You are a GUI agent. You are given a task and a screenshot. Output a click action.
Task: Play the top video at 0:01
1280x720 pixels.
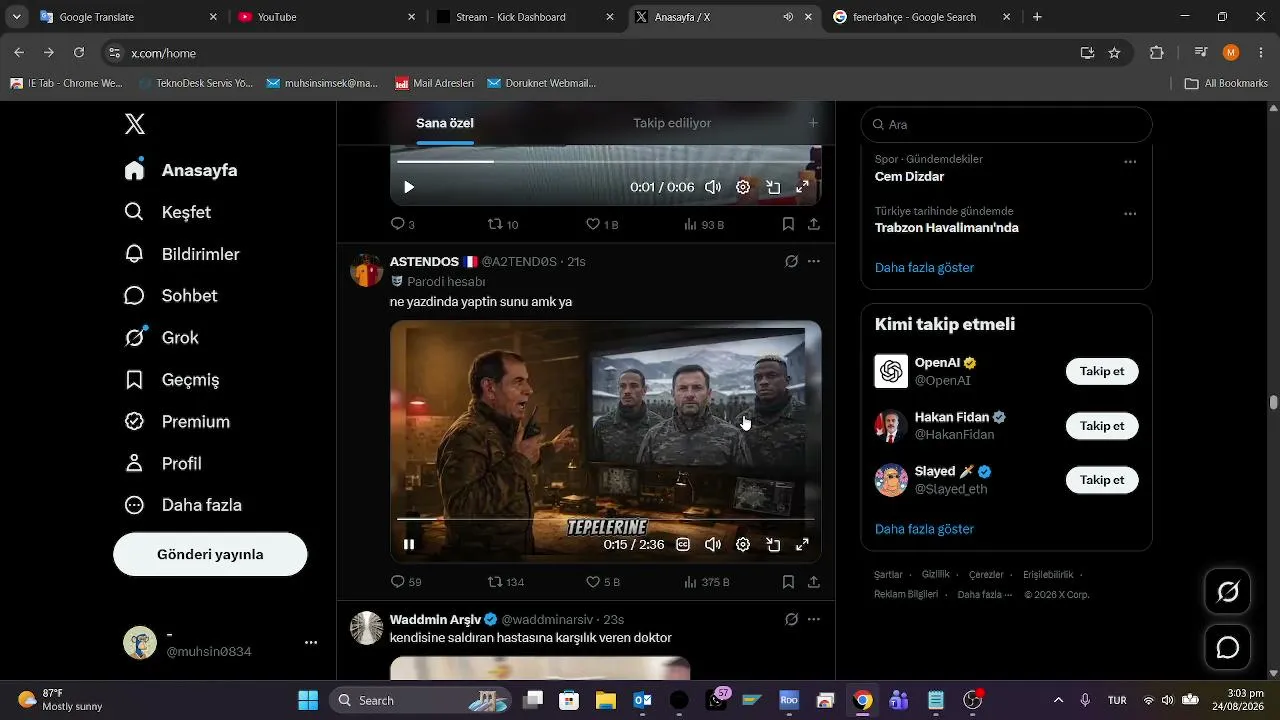coord(409,187)
